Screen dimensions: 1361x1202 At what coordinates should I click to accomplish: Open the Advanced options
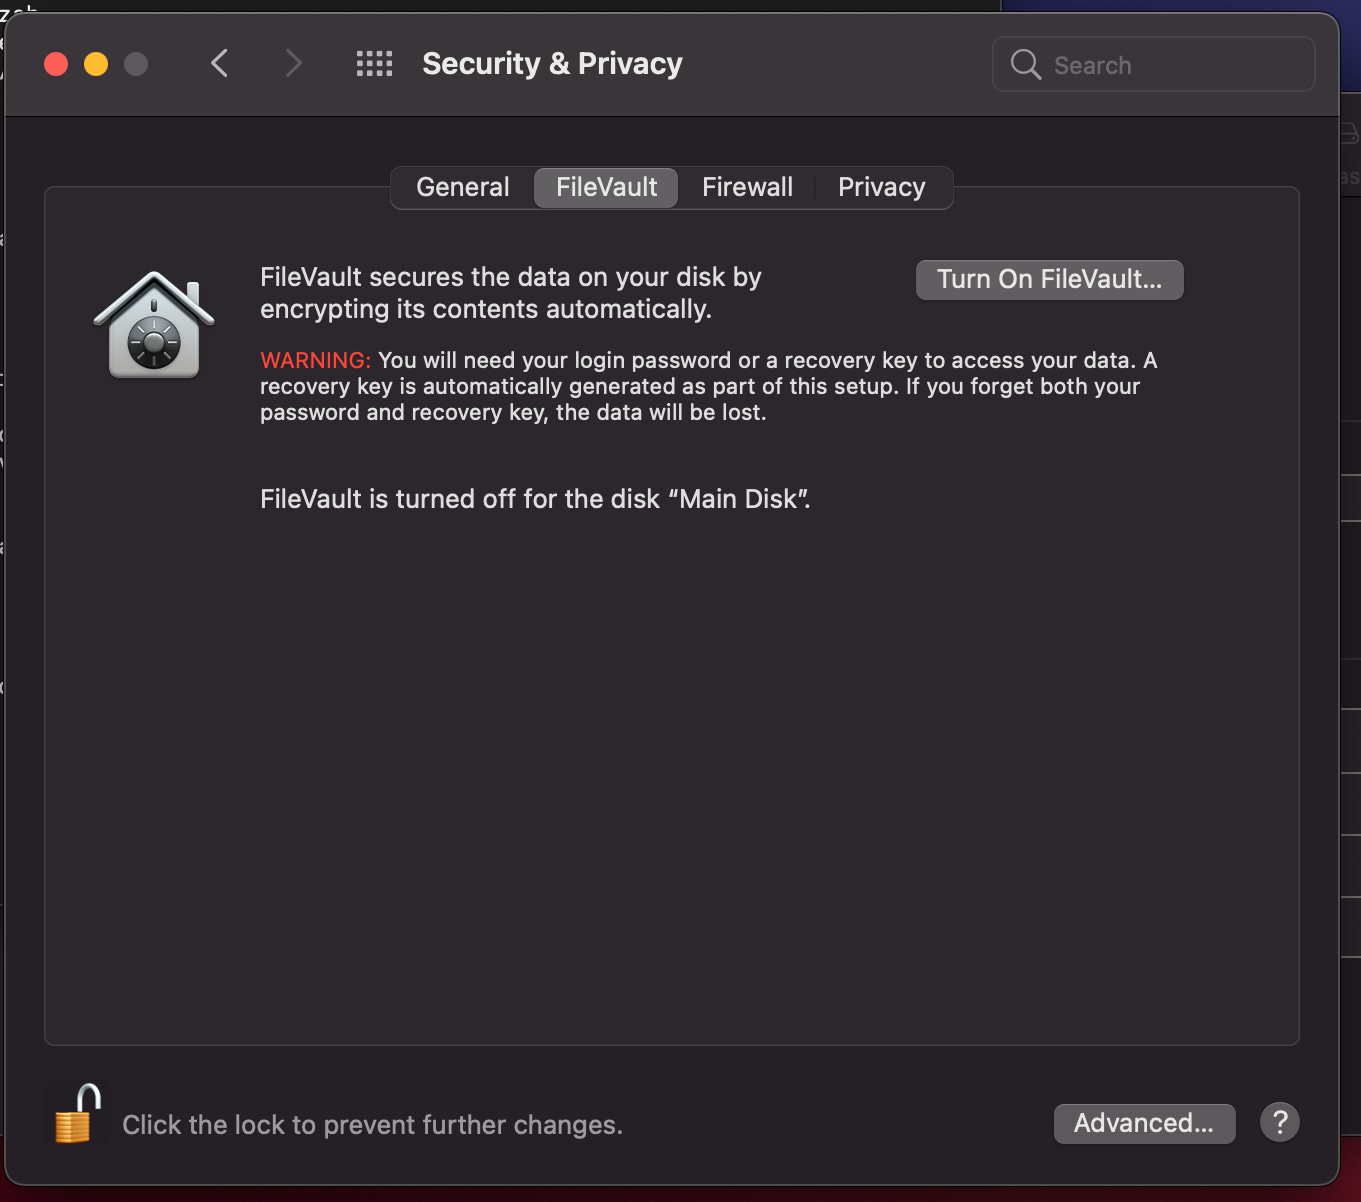(1144, 1123)
